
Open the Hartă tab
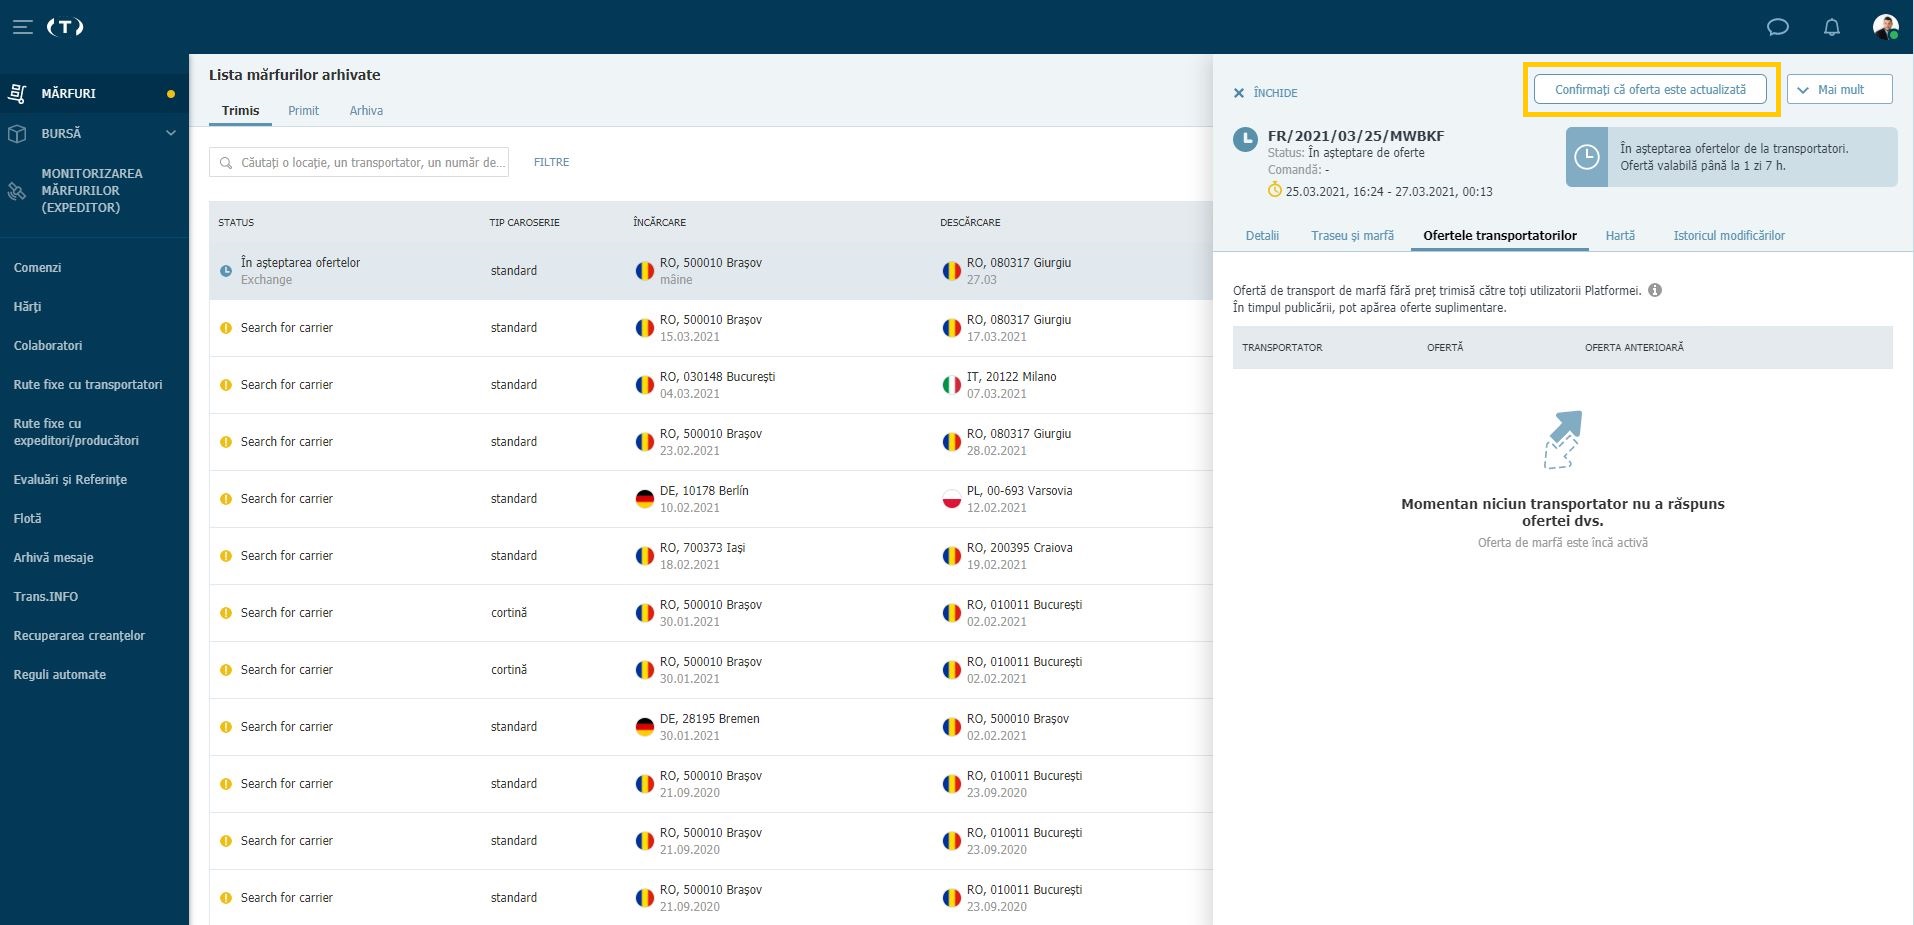(1620, 236)
